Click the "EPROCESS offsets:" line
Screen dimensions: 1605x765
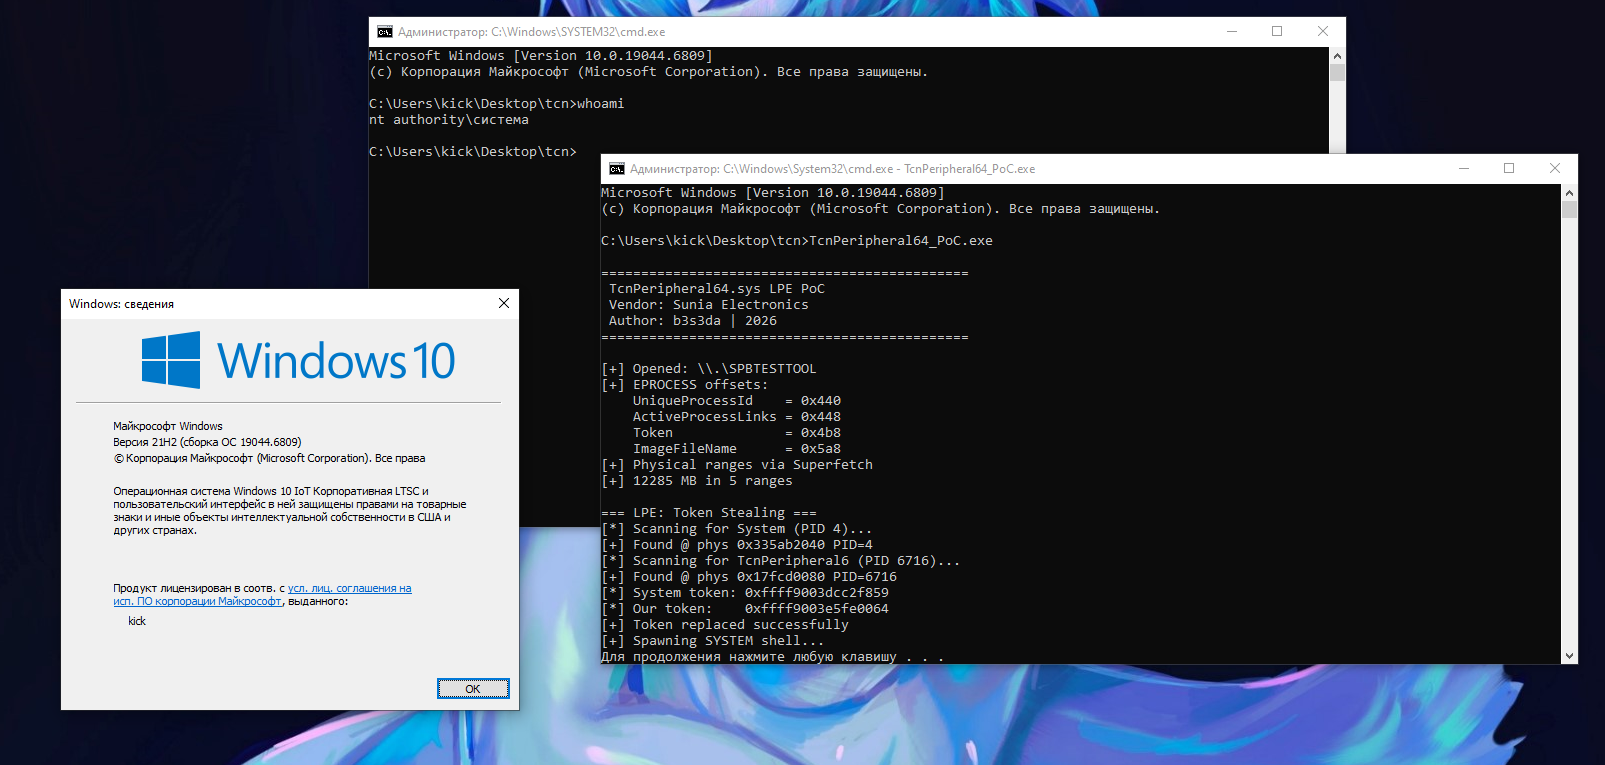pos(685,385)
